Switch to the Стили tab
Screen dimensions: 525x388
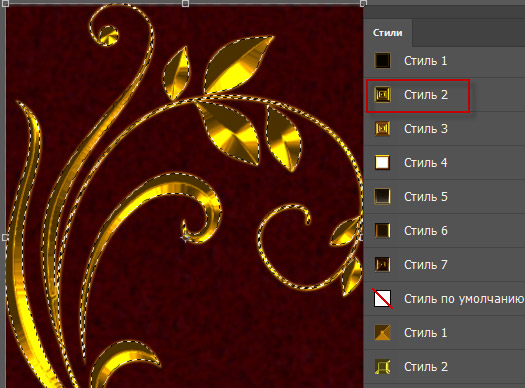coord(387,33)
